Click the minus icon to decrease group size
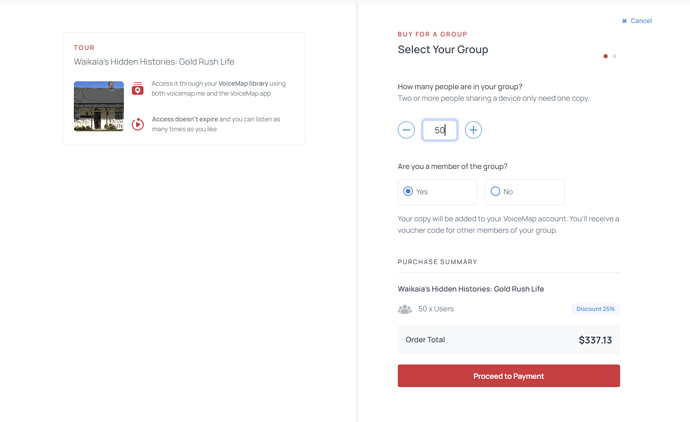Viewport: 690px width, 422px height. [406, 130]
